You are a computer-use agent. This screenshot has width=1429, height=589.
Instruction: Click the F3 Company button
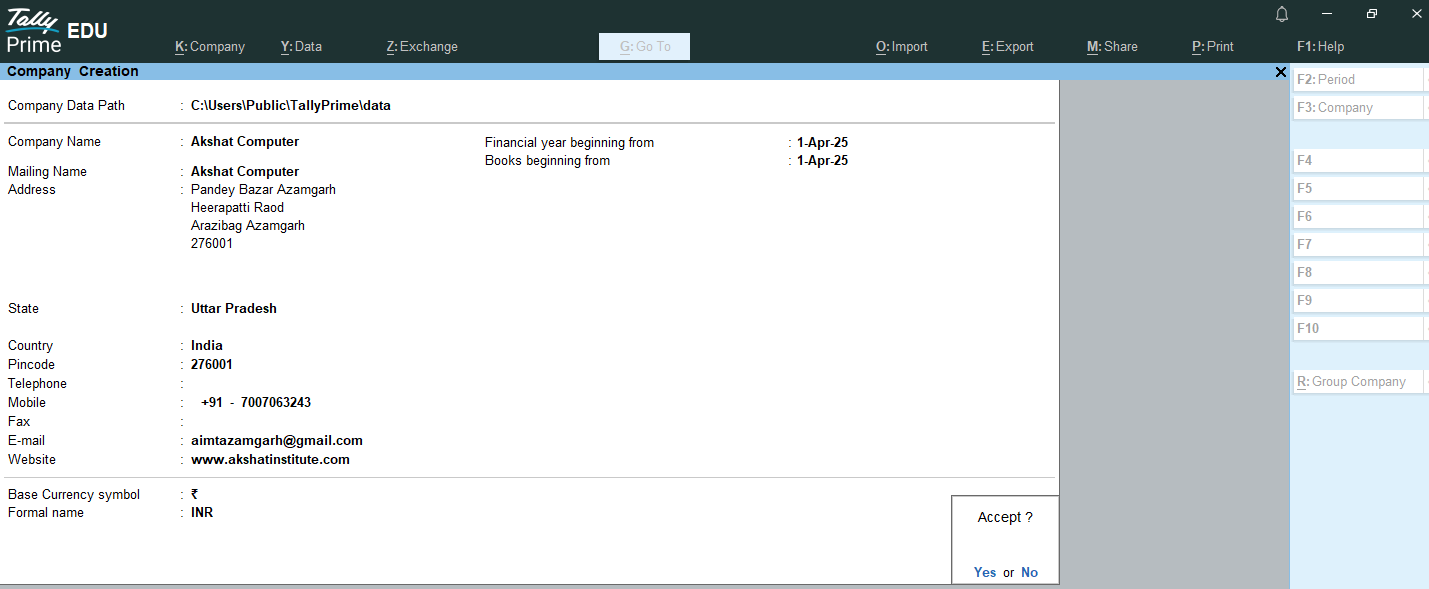tap(1356, 108)
